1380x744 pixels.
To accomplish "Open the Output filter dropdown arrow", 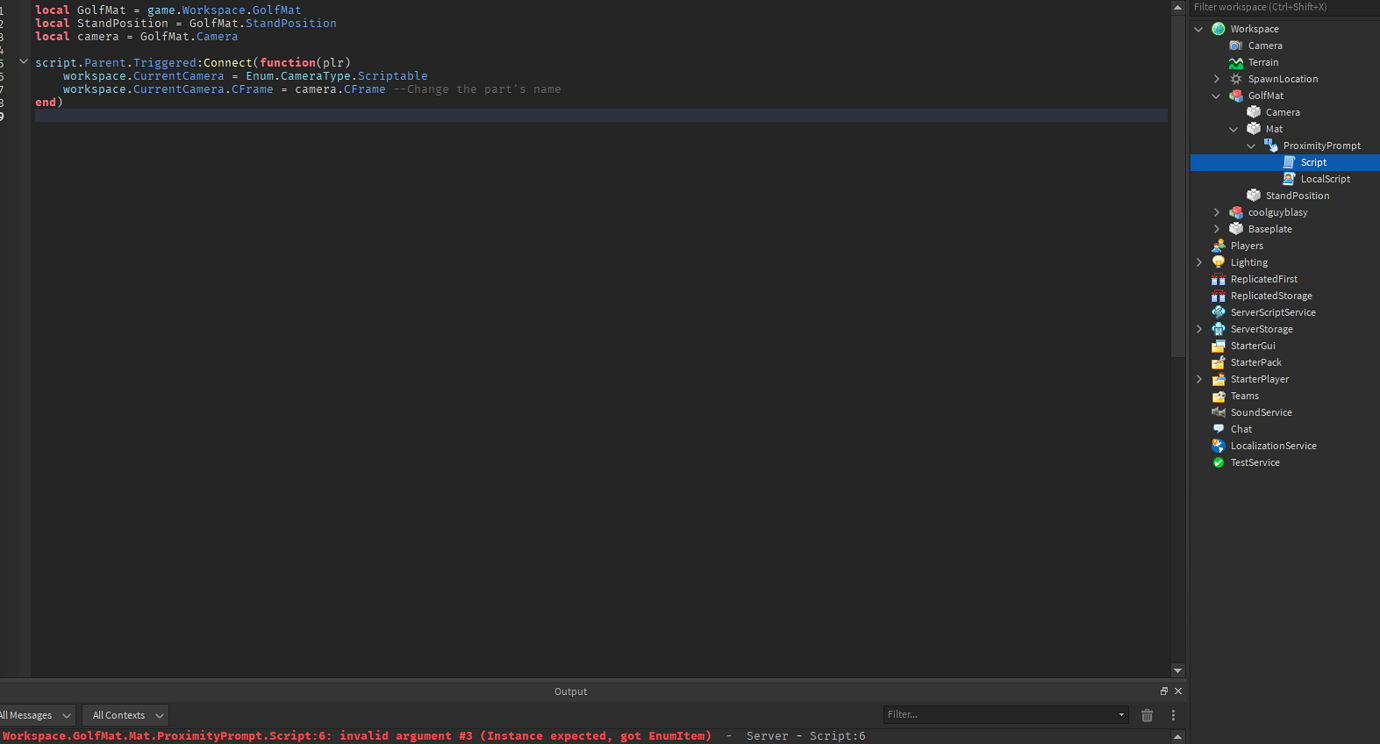I will [x=1121, y=715].
